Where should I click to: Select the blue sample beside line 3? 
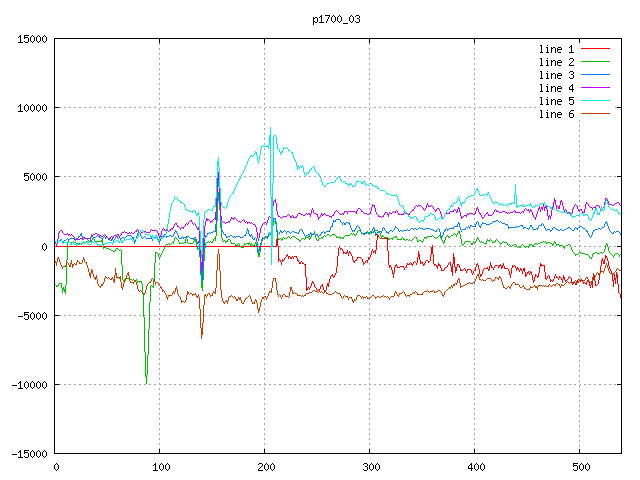tap(595, 75)
